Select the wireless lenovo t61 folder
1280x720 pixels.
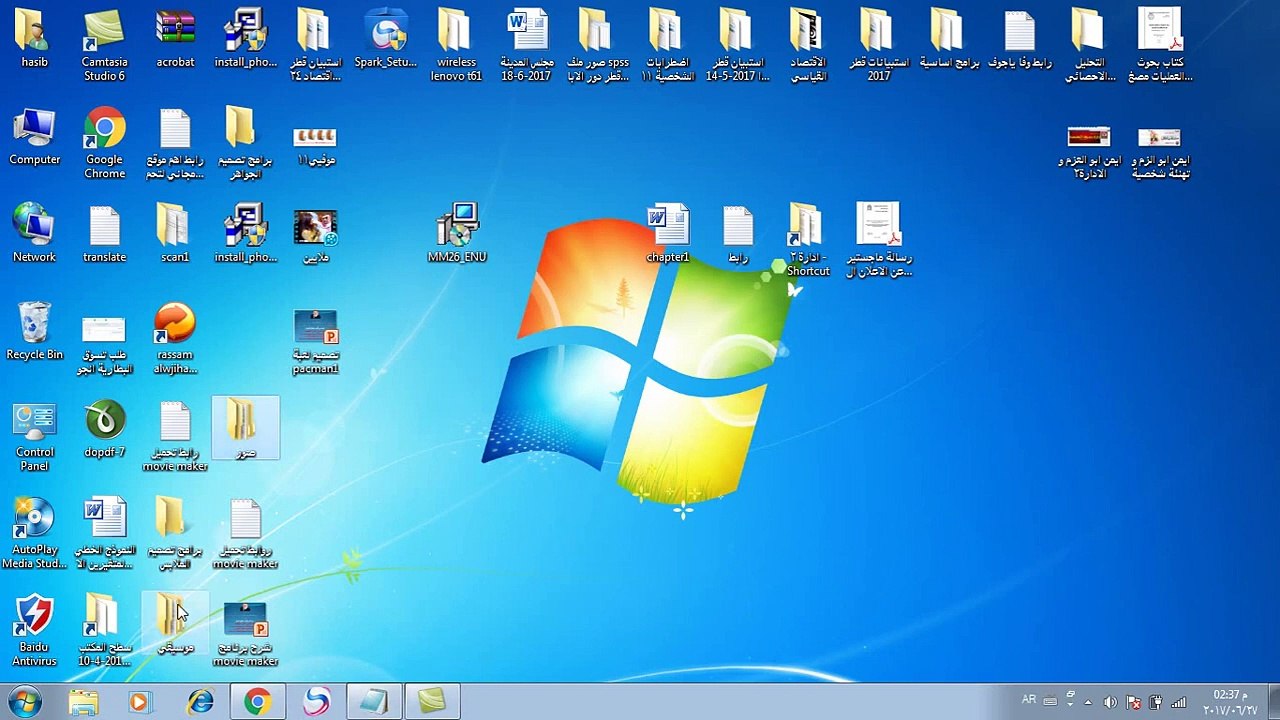click(x=455, y=45)
